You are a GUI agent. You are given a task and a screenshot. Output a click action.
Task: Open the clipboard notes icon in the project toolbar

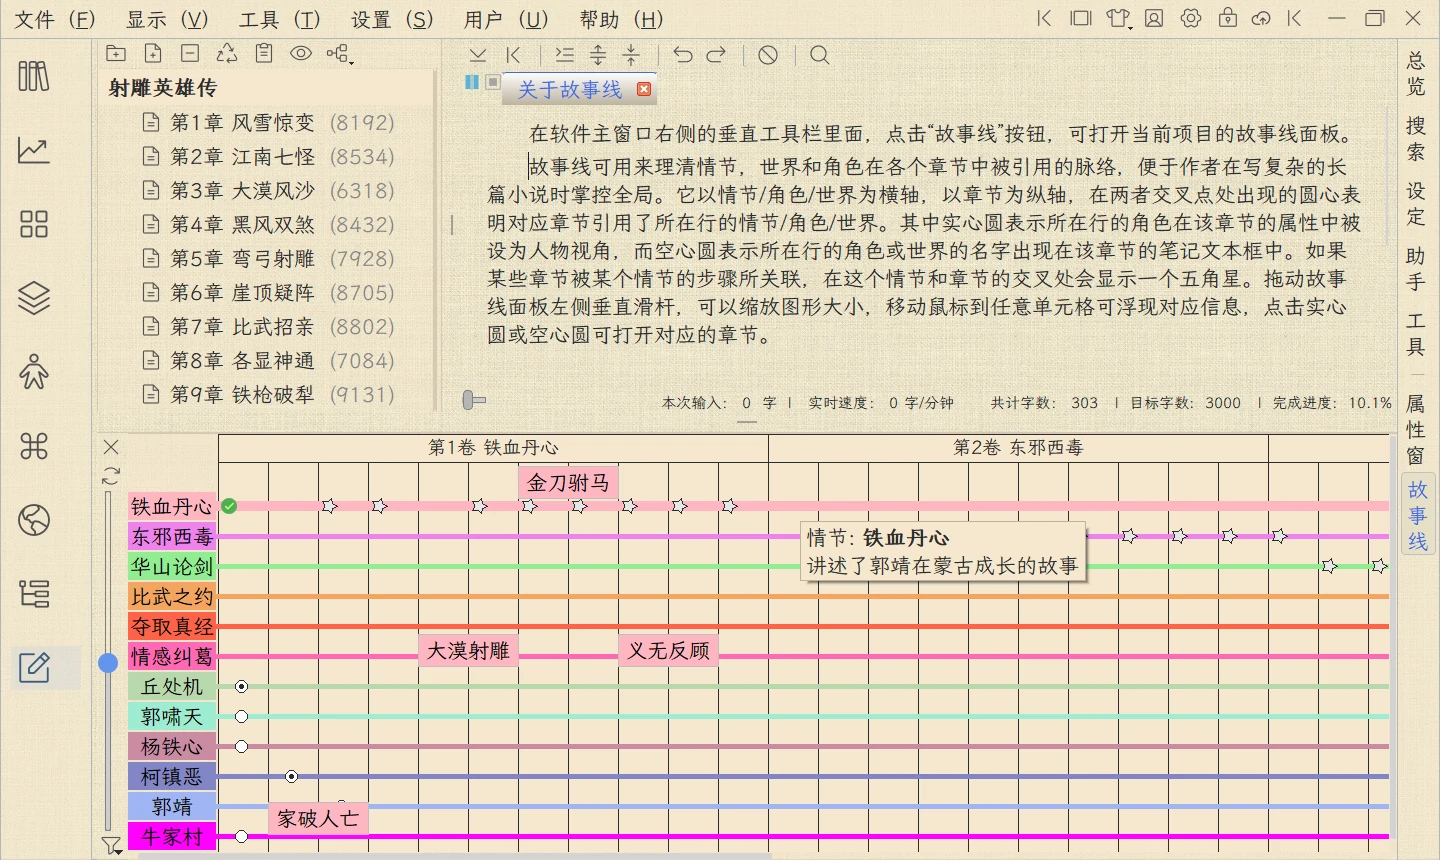[x=264, y=54]
